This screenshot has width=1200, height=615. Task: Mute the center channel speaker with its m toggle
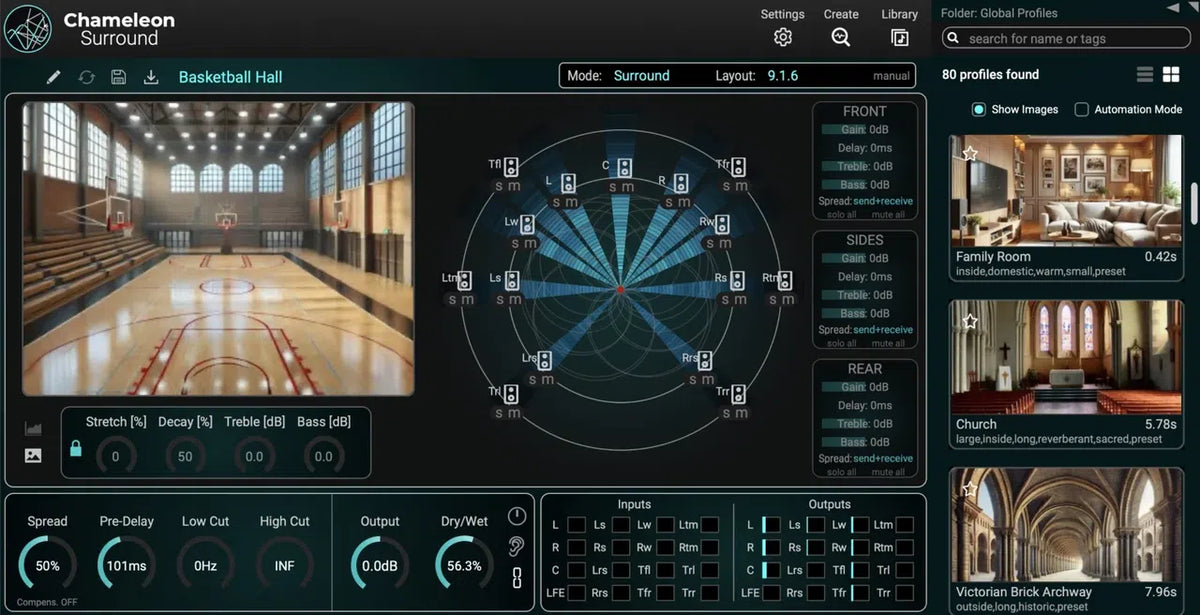point(627,186)
